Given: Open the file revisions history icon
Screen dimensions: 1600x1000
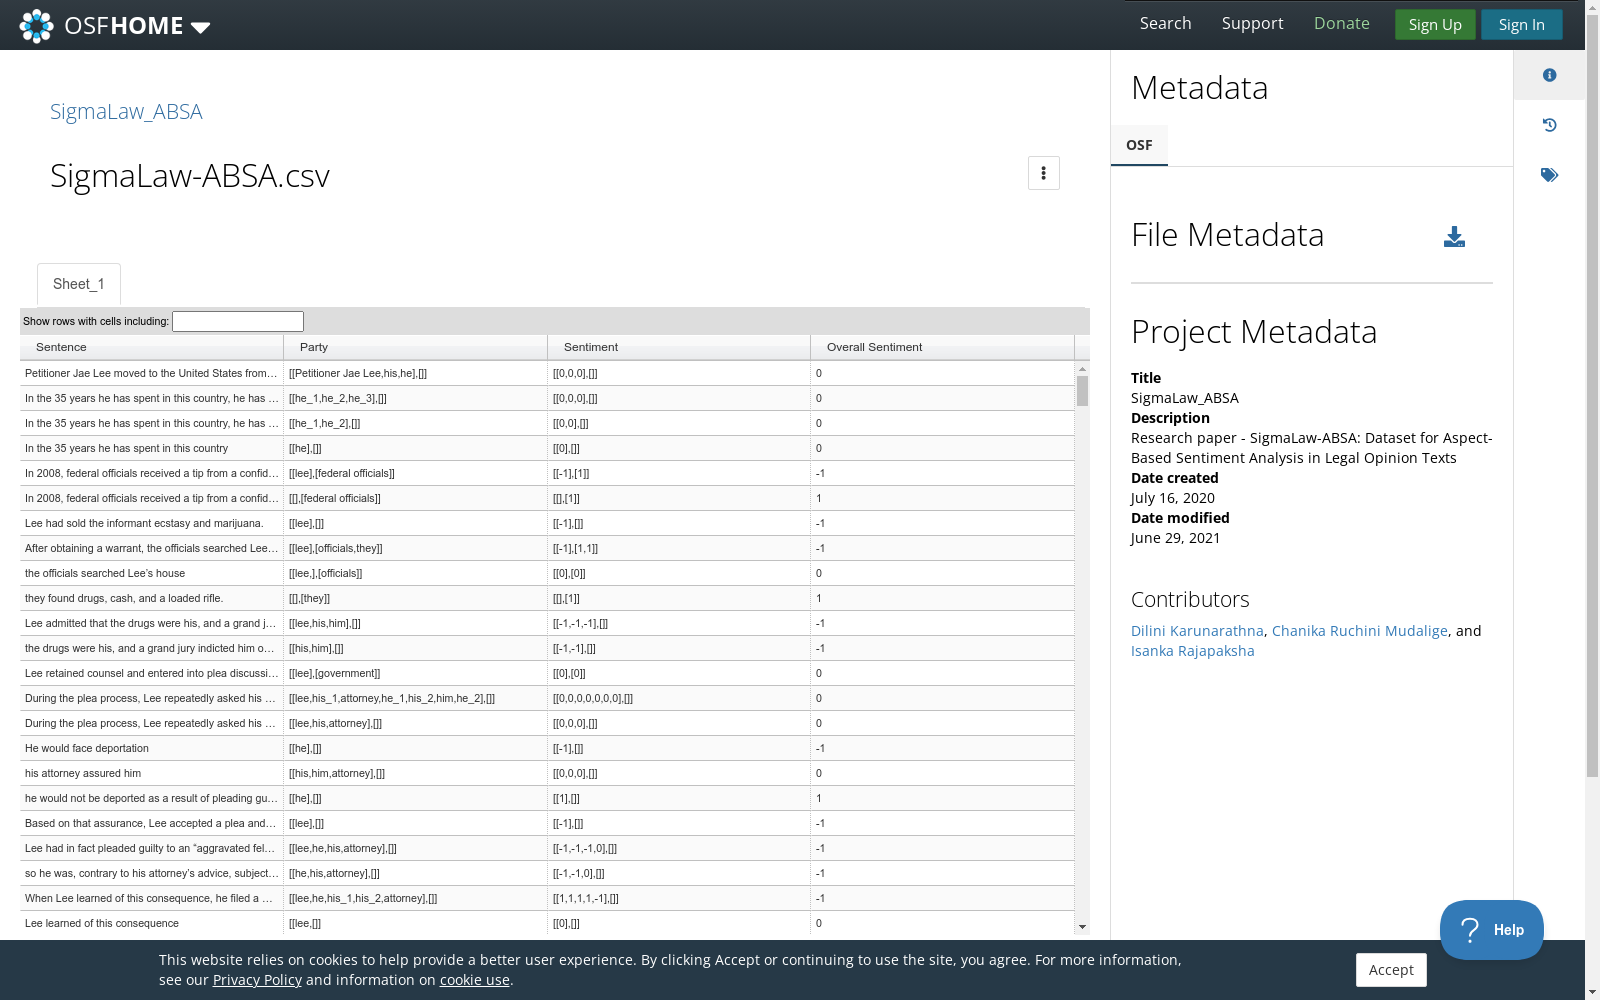Looking at the screenshot, I should [1549, 125].
